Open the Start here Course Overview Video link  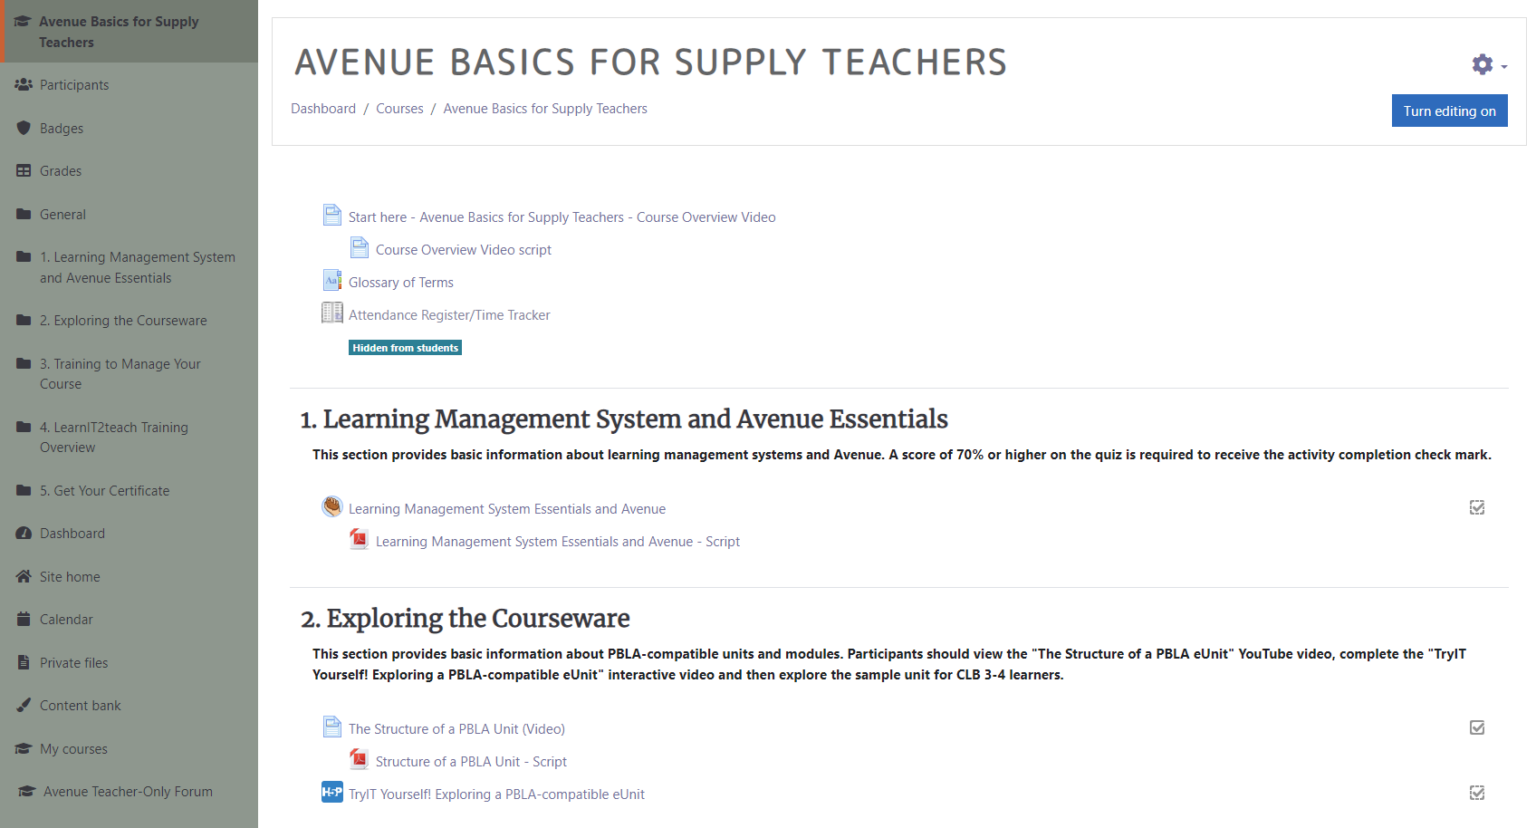click(561, 217)
